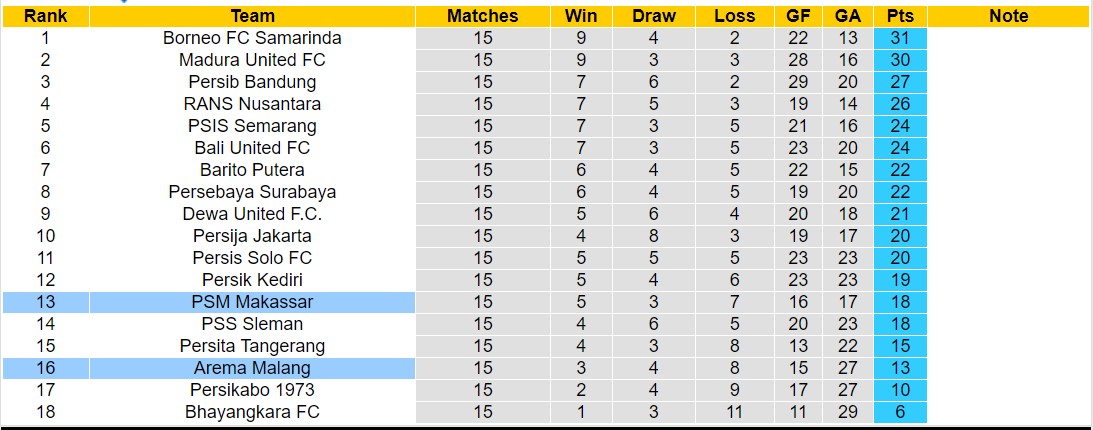This screenshot has height=430, width=1093.
Task: Click the Pts column header
Action: pyautogui.click(x=900, y=16)
